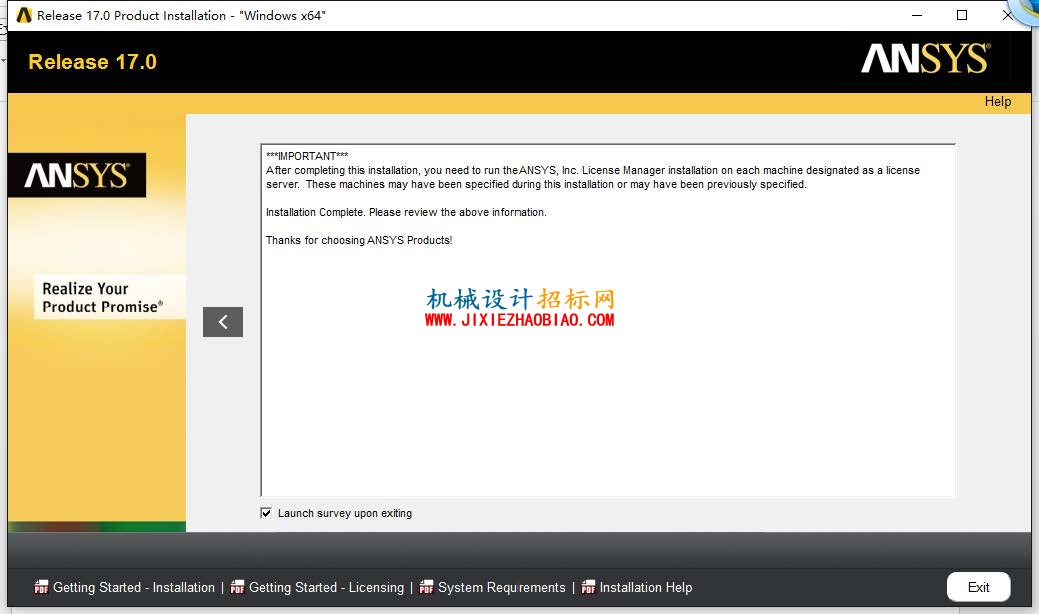Close the installation window
The height and width of the screenshot is (614, 1039).
click(x=1007, y=15)
